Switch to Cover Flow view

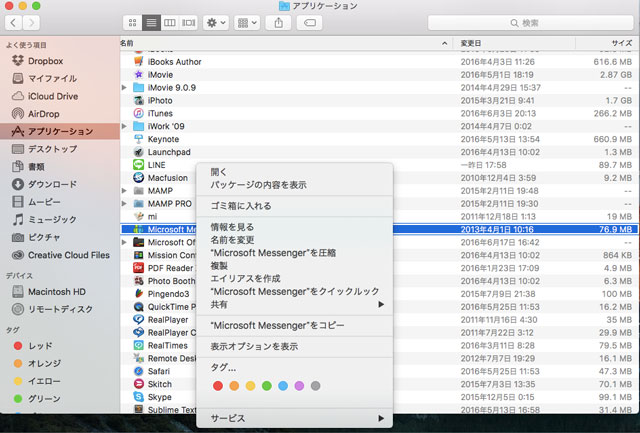pos(189,23)
